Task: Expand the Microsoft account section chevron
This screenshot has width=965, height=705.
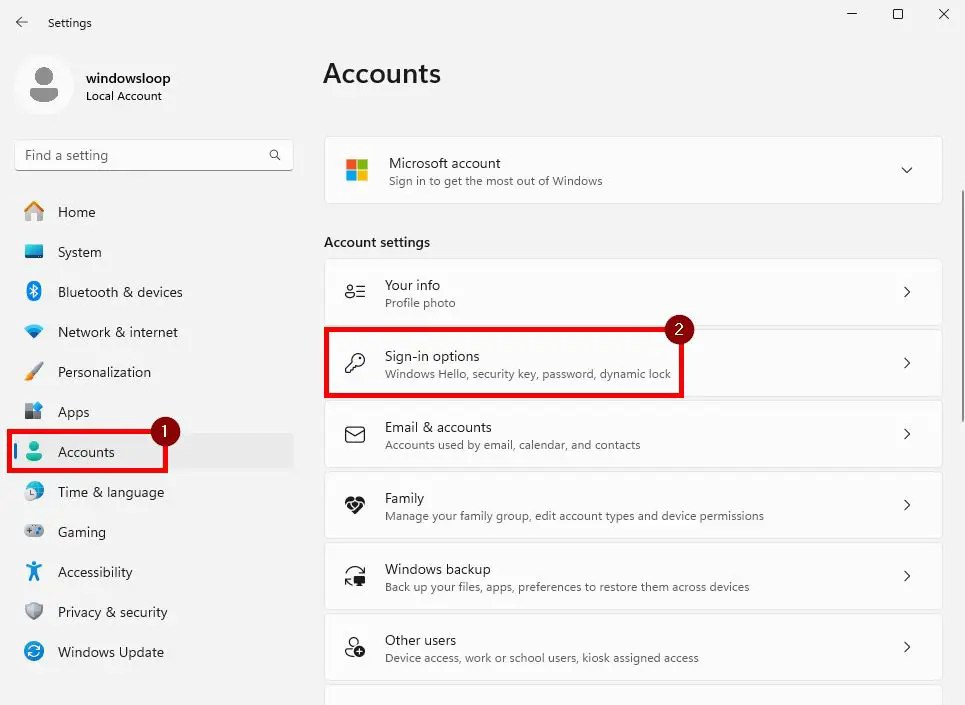Action: (x=907, y=170)
